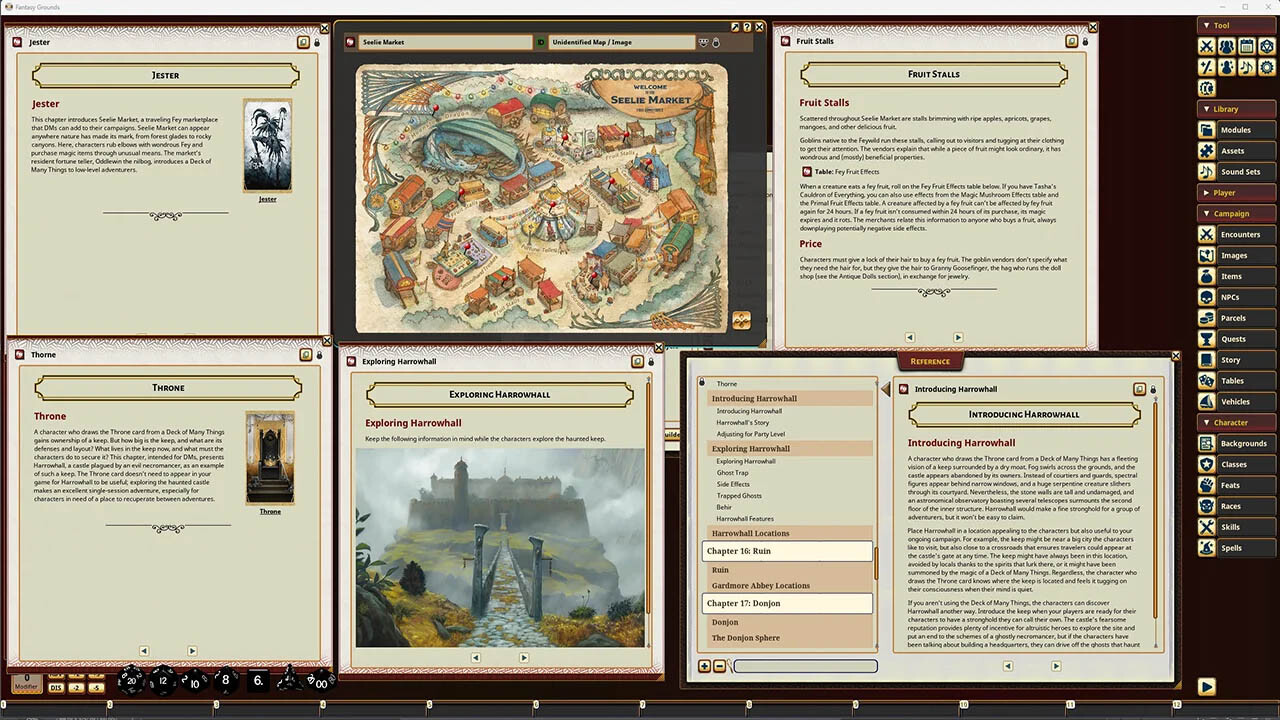
Task: Toggle the lock icon on the Jester window
Action: [318, 42]
